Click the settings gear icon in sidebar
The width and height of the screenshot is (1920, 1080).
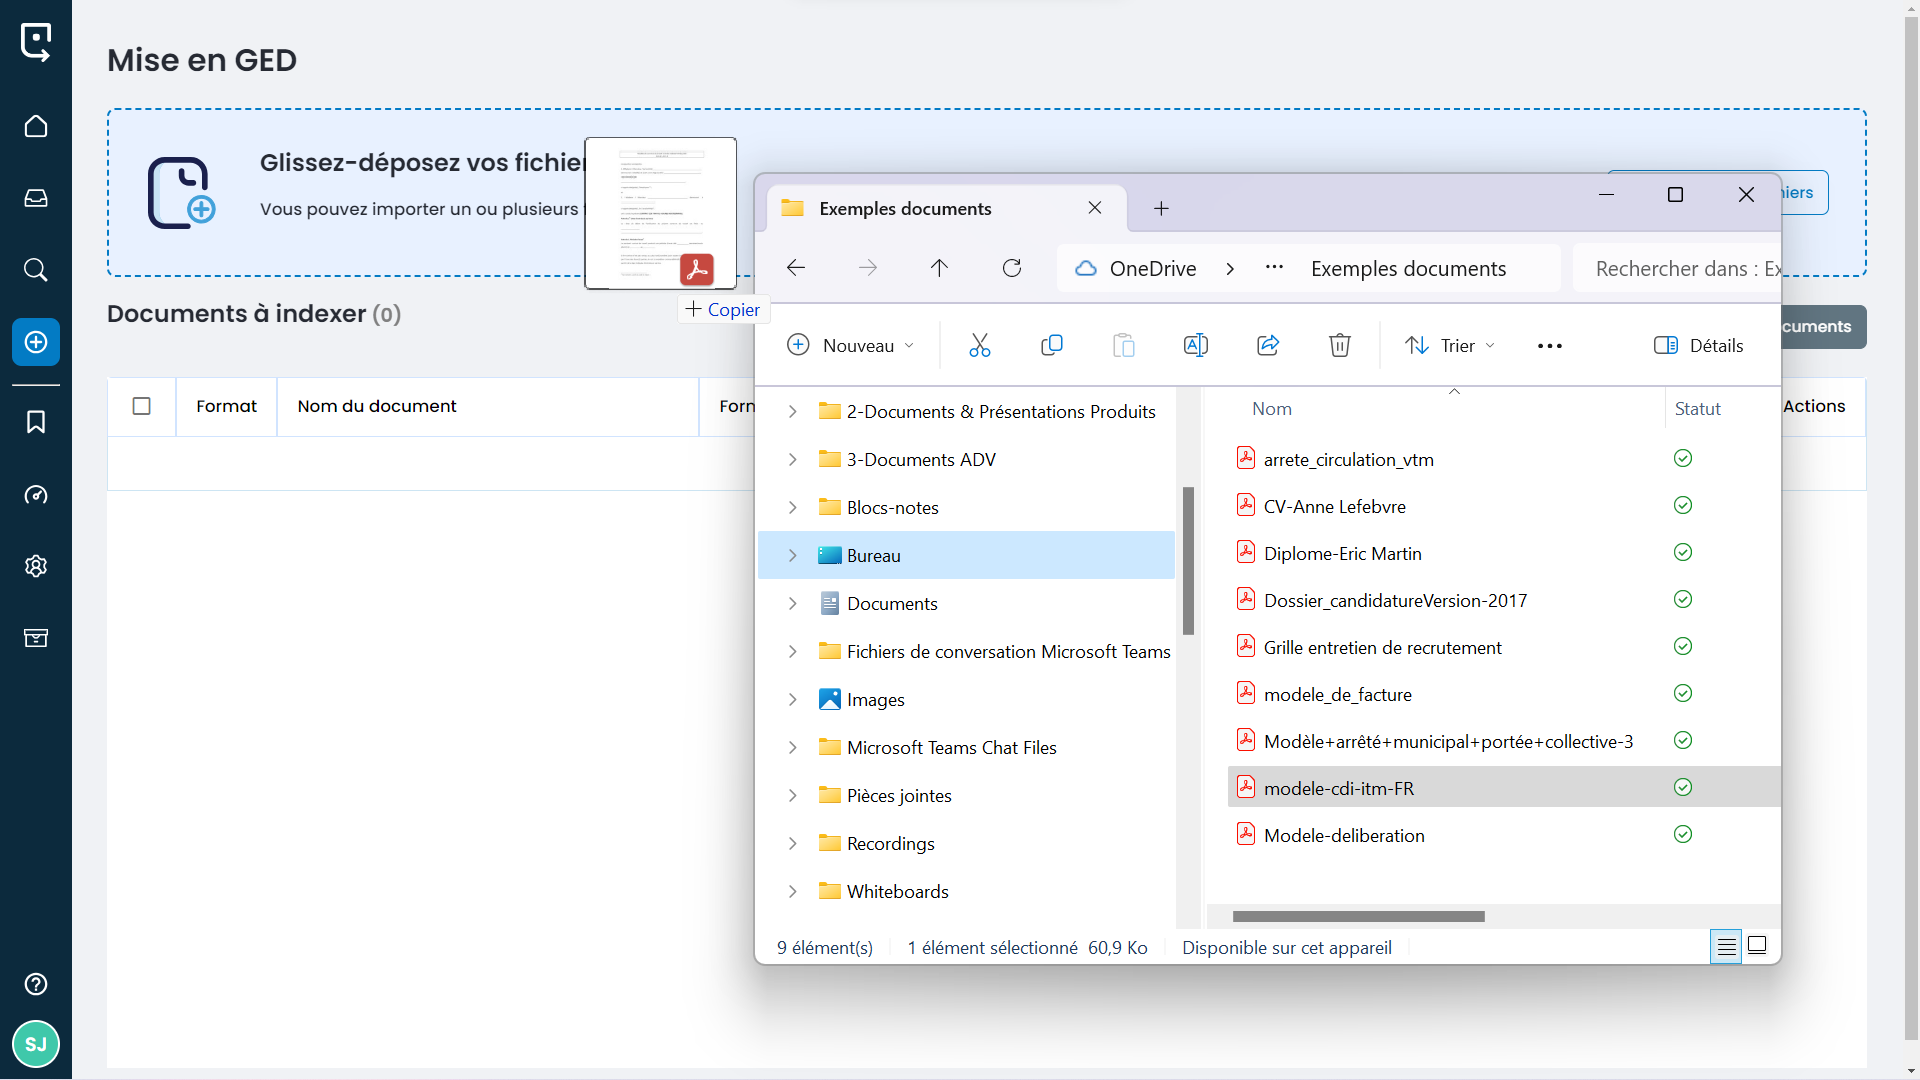pos(36,566)
